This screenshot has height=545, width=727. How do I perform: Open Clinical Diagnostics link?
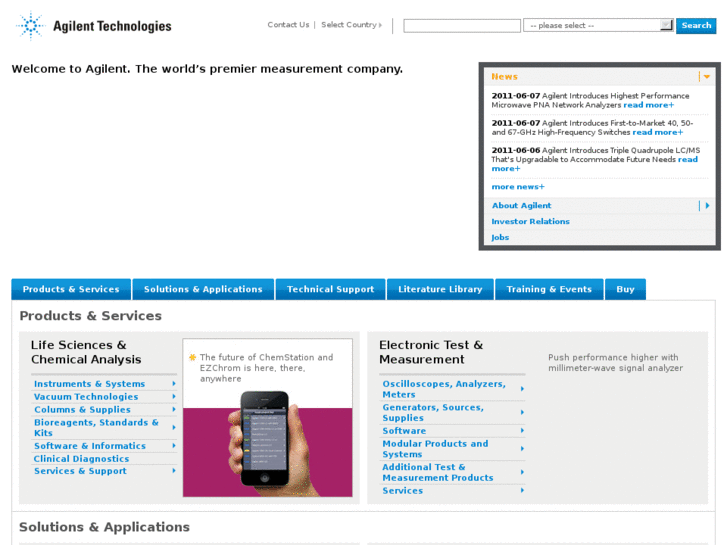coord(81,459)
